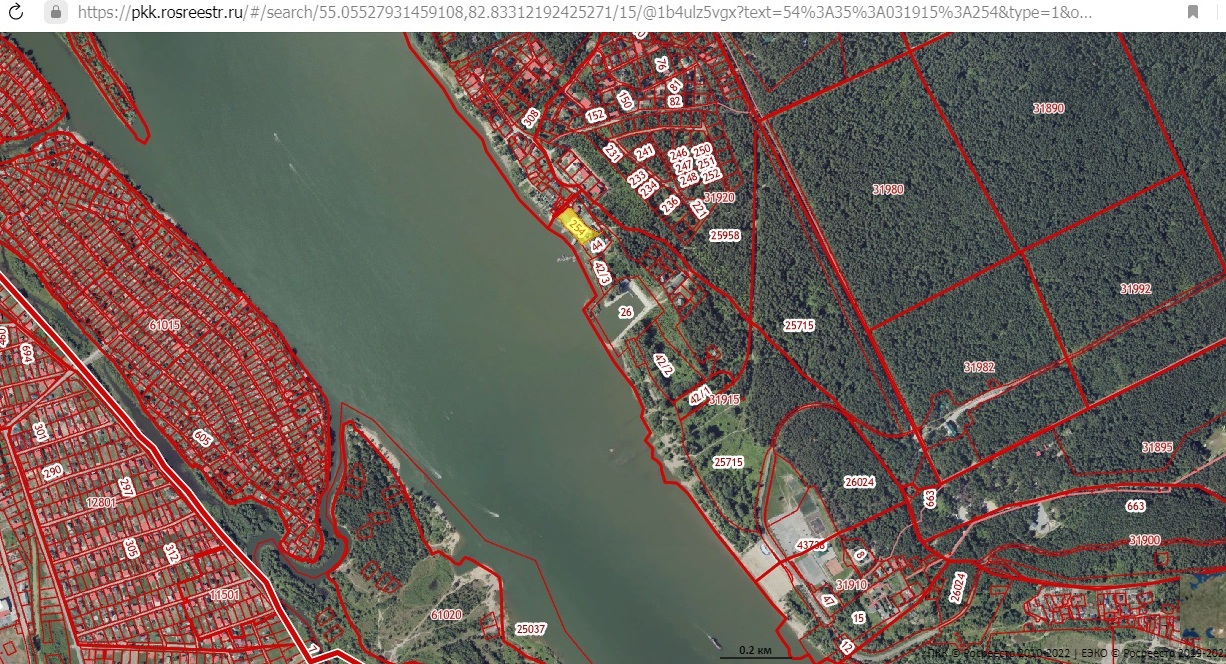The height and width of the screenshot is (664, 1226).
Task: Select parcel label 26024 beside the stadium
Action: pyautogui.click(x=859, y=482)
